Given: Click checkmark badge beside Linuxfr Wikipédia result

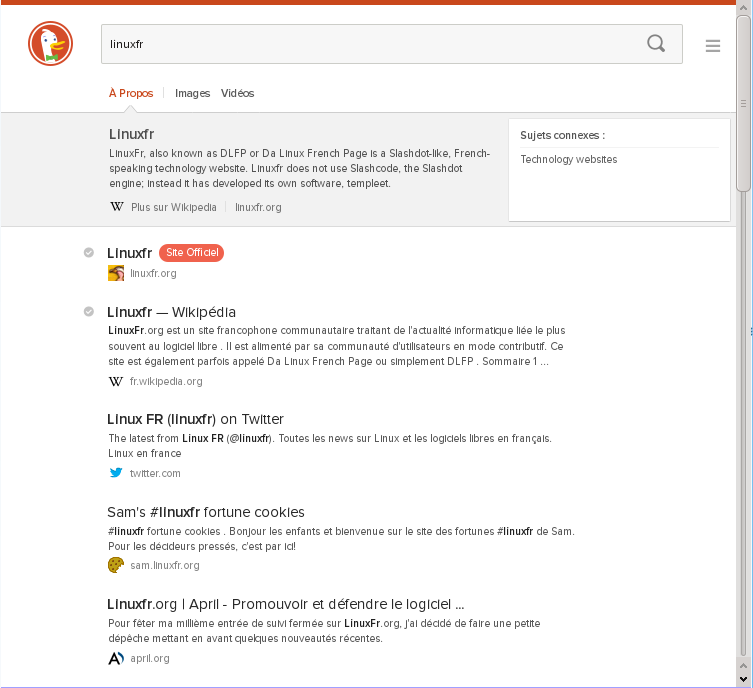Looking at the screenshot, I should tap(89, 311).
